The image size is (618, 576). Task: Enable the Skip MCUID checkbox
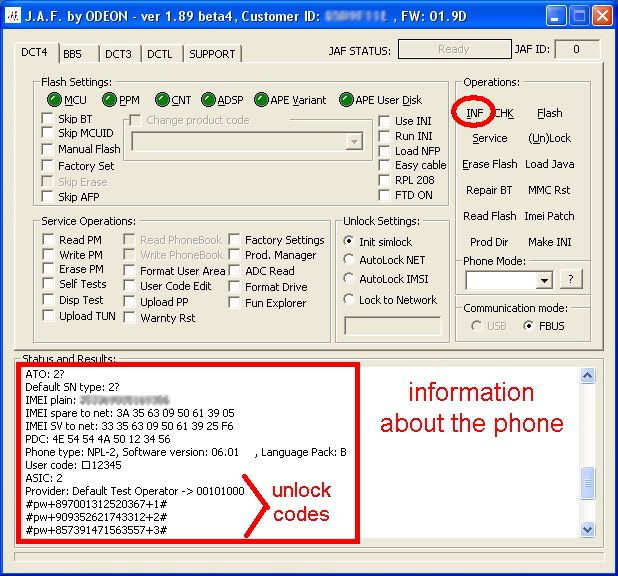point(47,132)
